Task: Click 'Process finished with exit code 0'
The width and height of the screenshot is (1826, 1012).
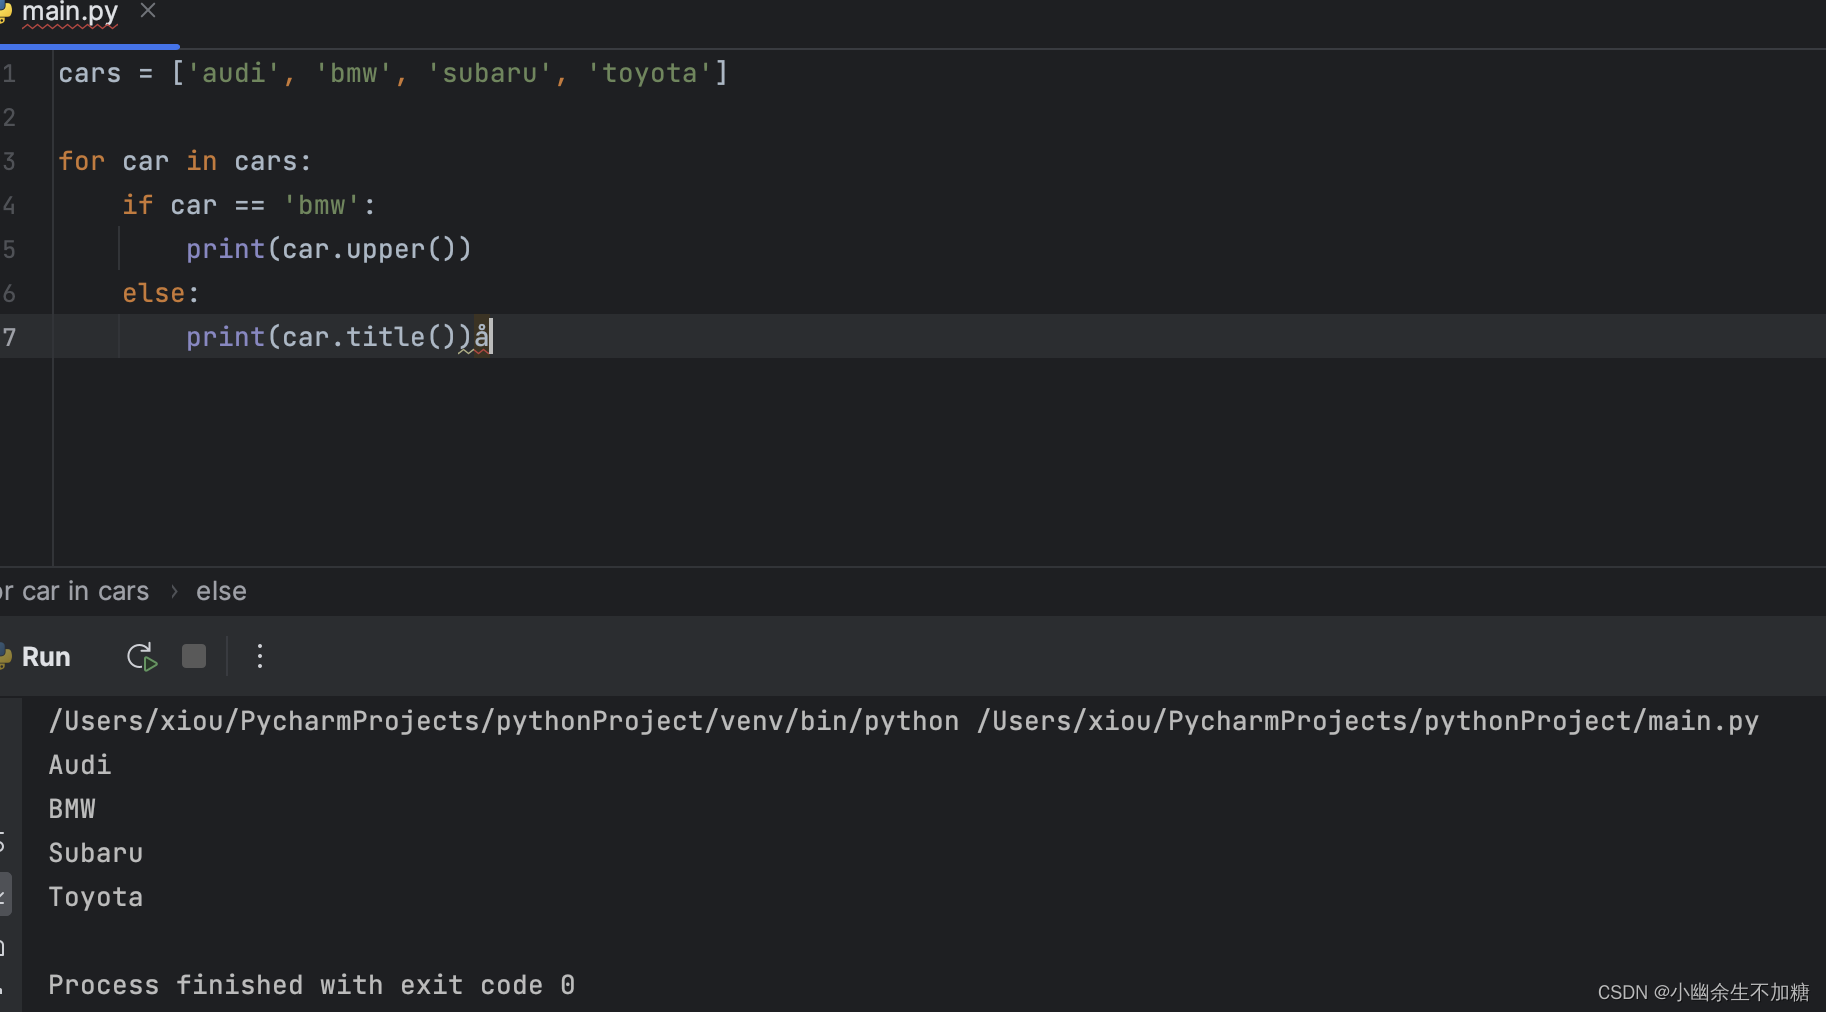Action: tap(312, 985)
